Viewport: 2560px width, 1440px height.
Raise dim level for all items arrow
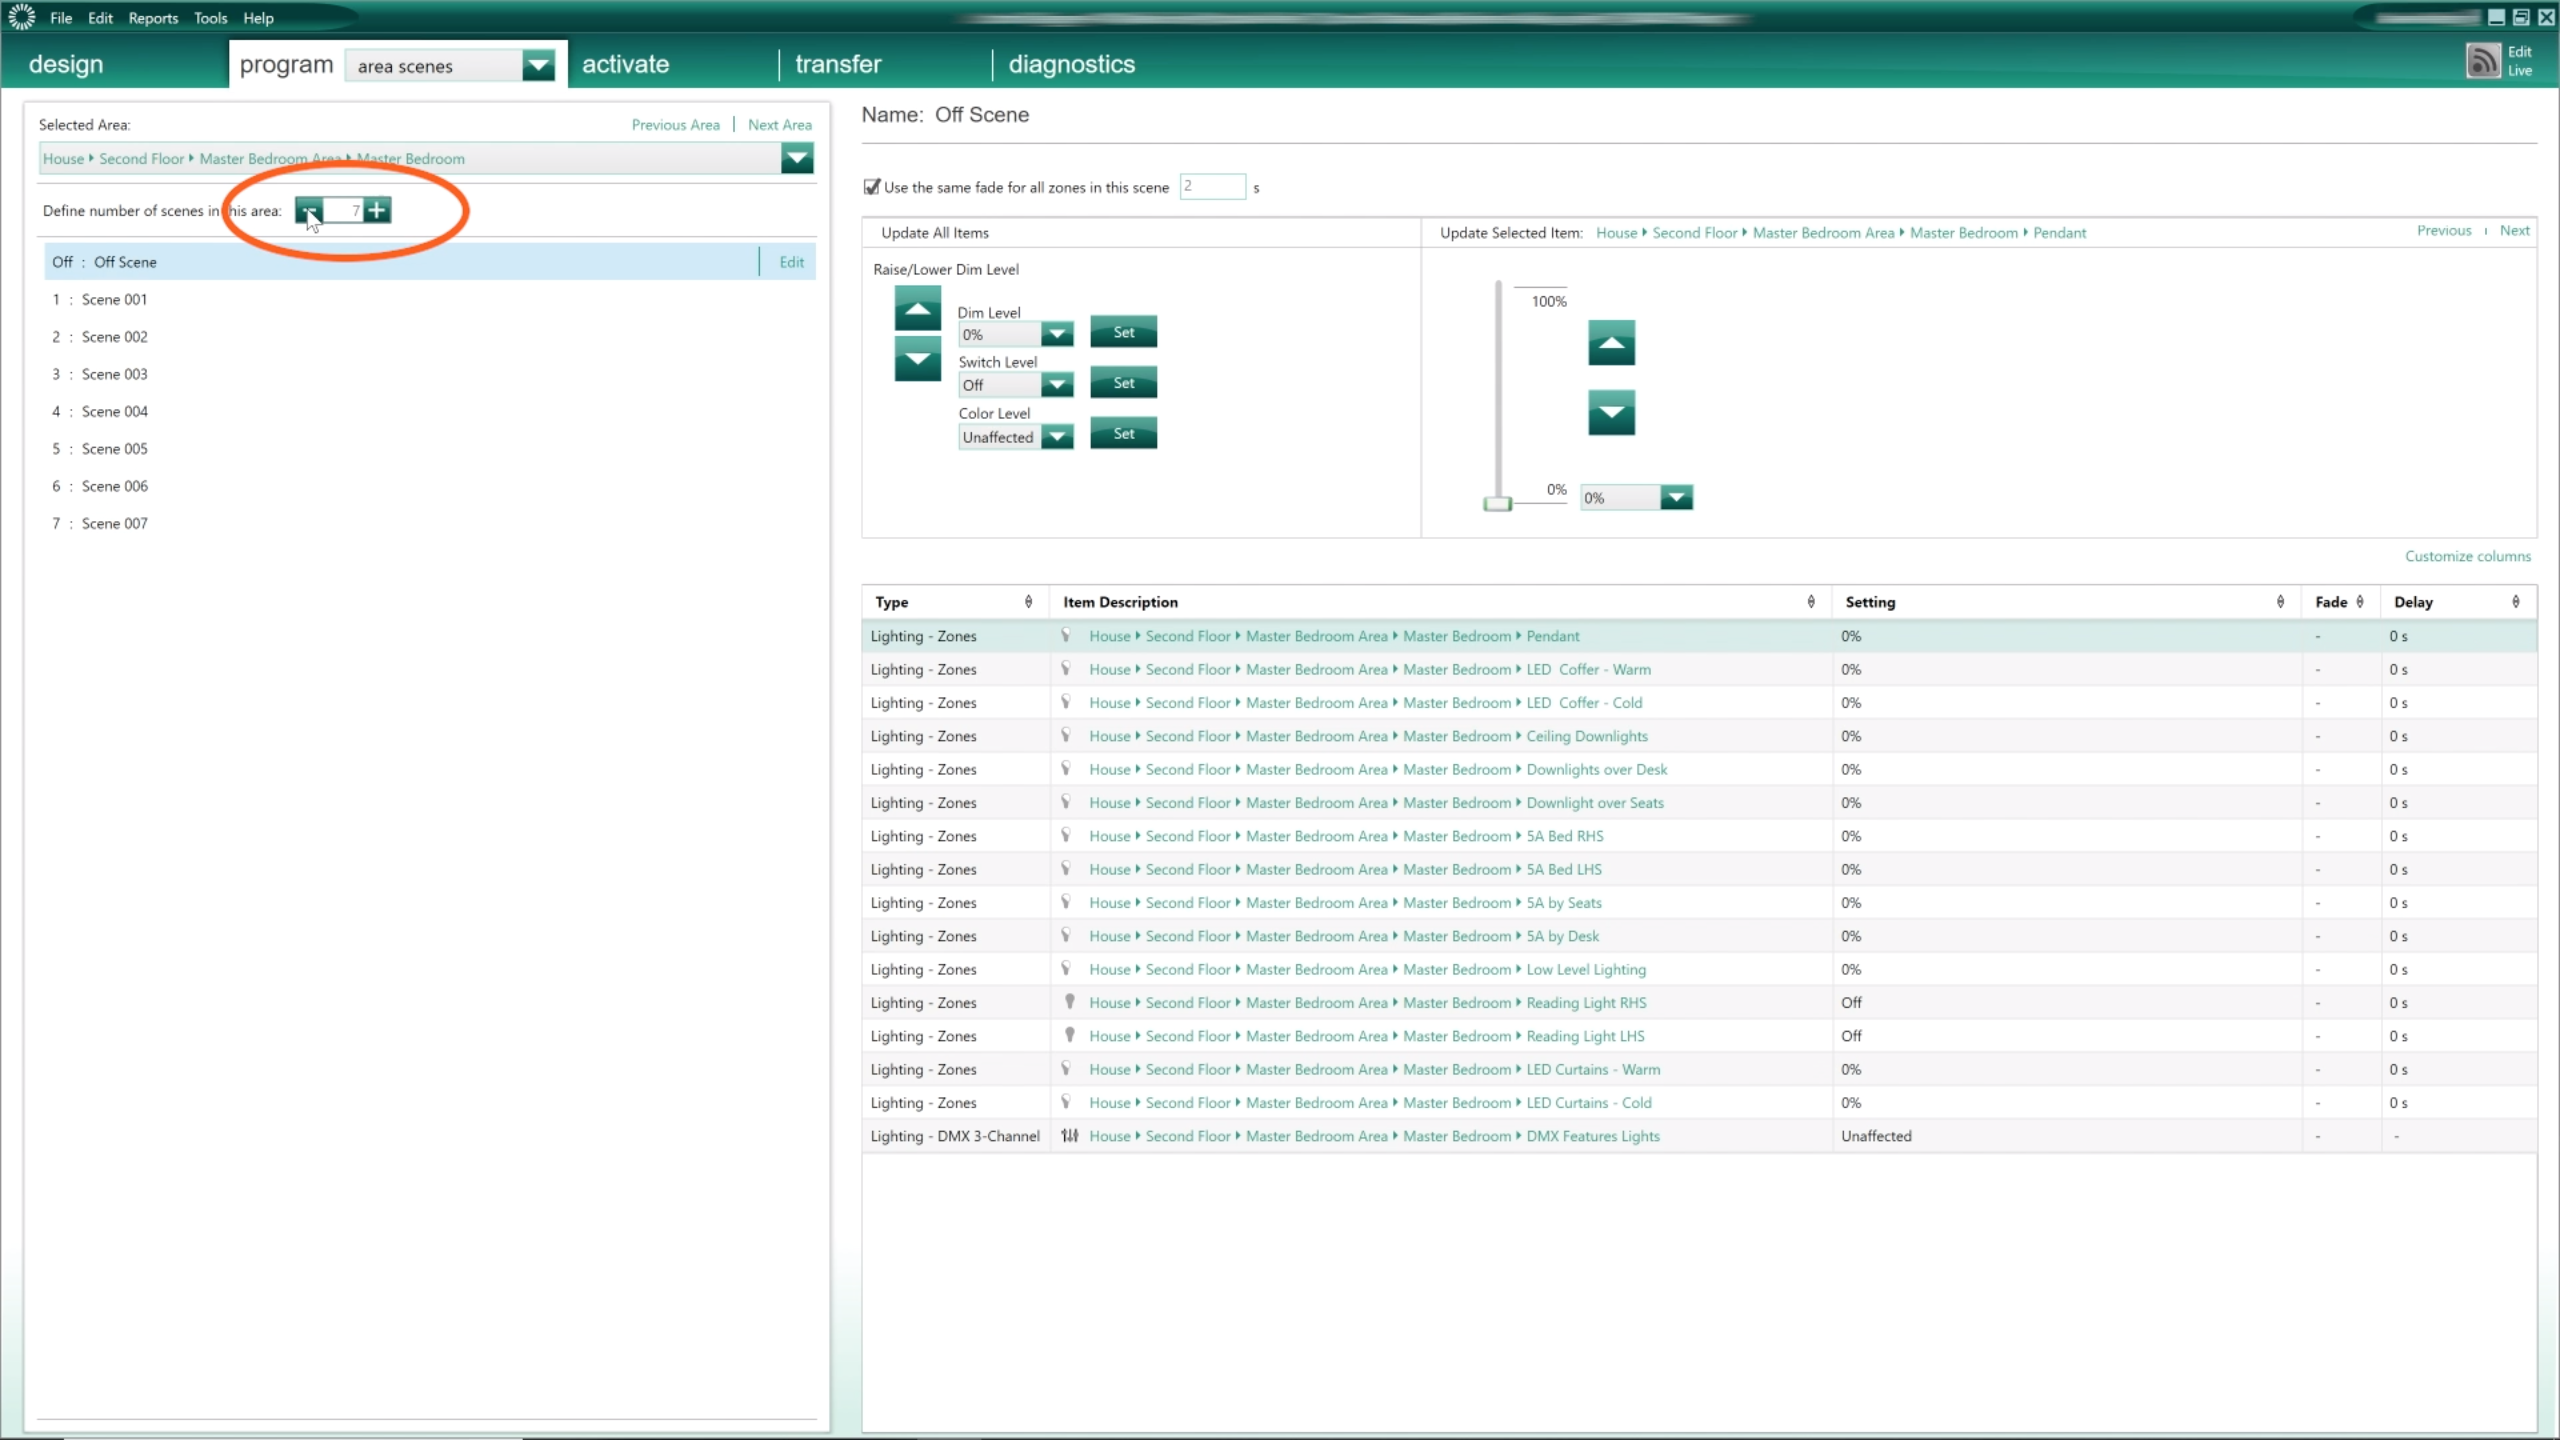(x=917, y=309)
